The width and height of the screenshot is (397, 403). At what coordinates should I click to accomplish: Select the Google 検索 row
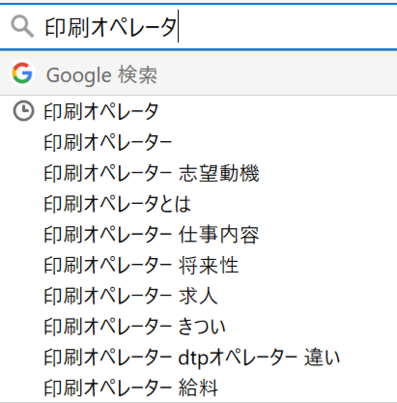click(198, 73)
